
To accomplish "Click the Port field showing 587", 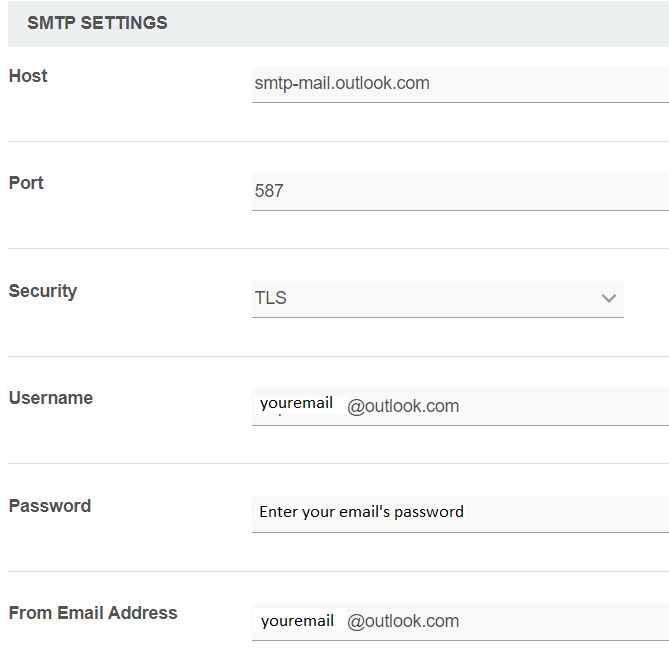I will click(x=460, y=191).
